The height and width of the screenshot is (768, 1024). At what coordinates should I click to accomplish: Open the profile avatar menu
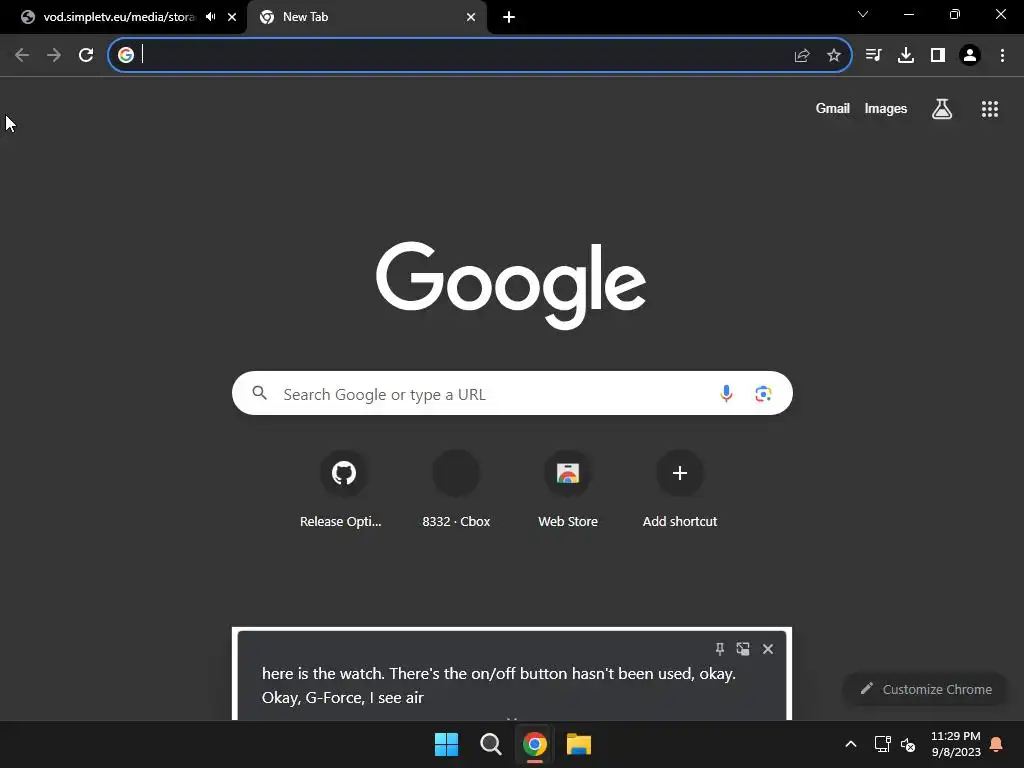pyautogui.click(x=970, y=55)
